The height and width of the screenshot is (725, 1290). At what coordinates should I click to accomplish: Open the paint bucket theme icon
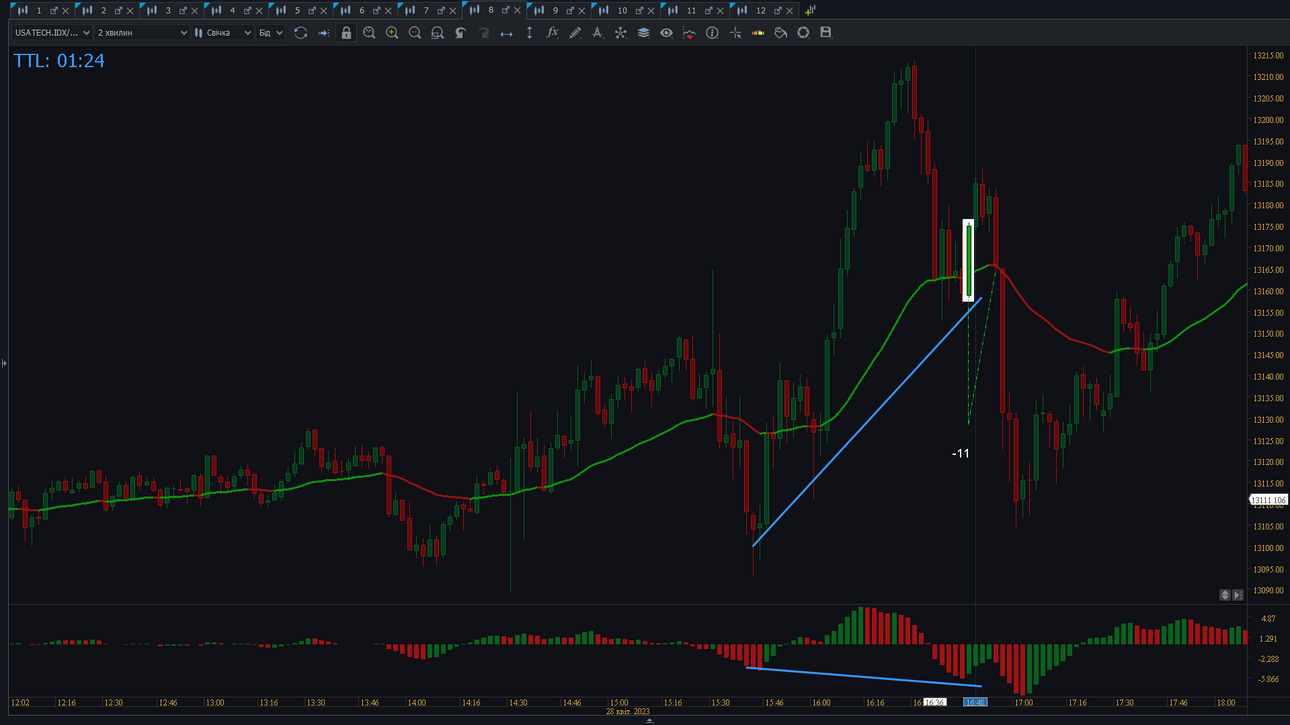pos(781,33)
